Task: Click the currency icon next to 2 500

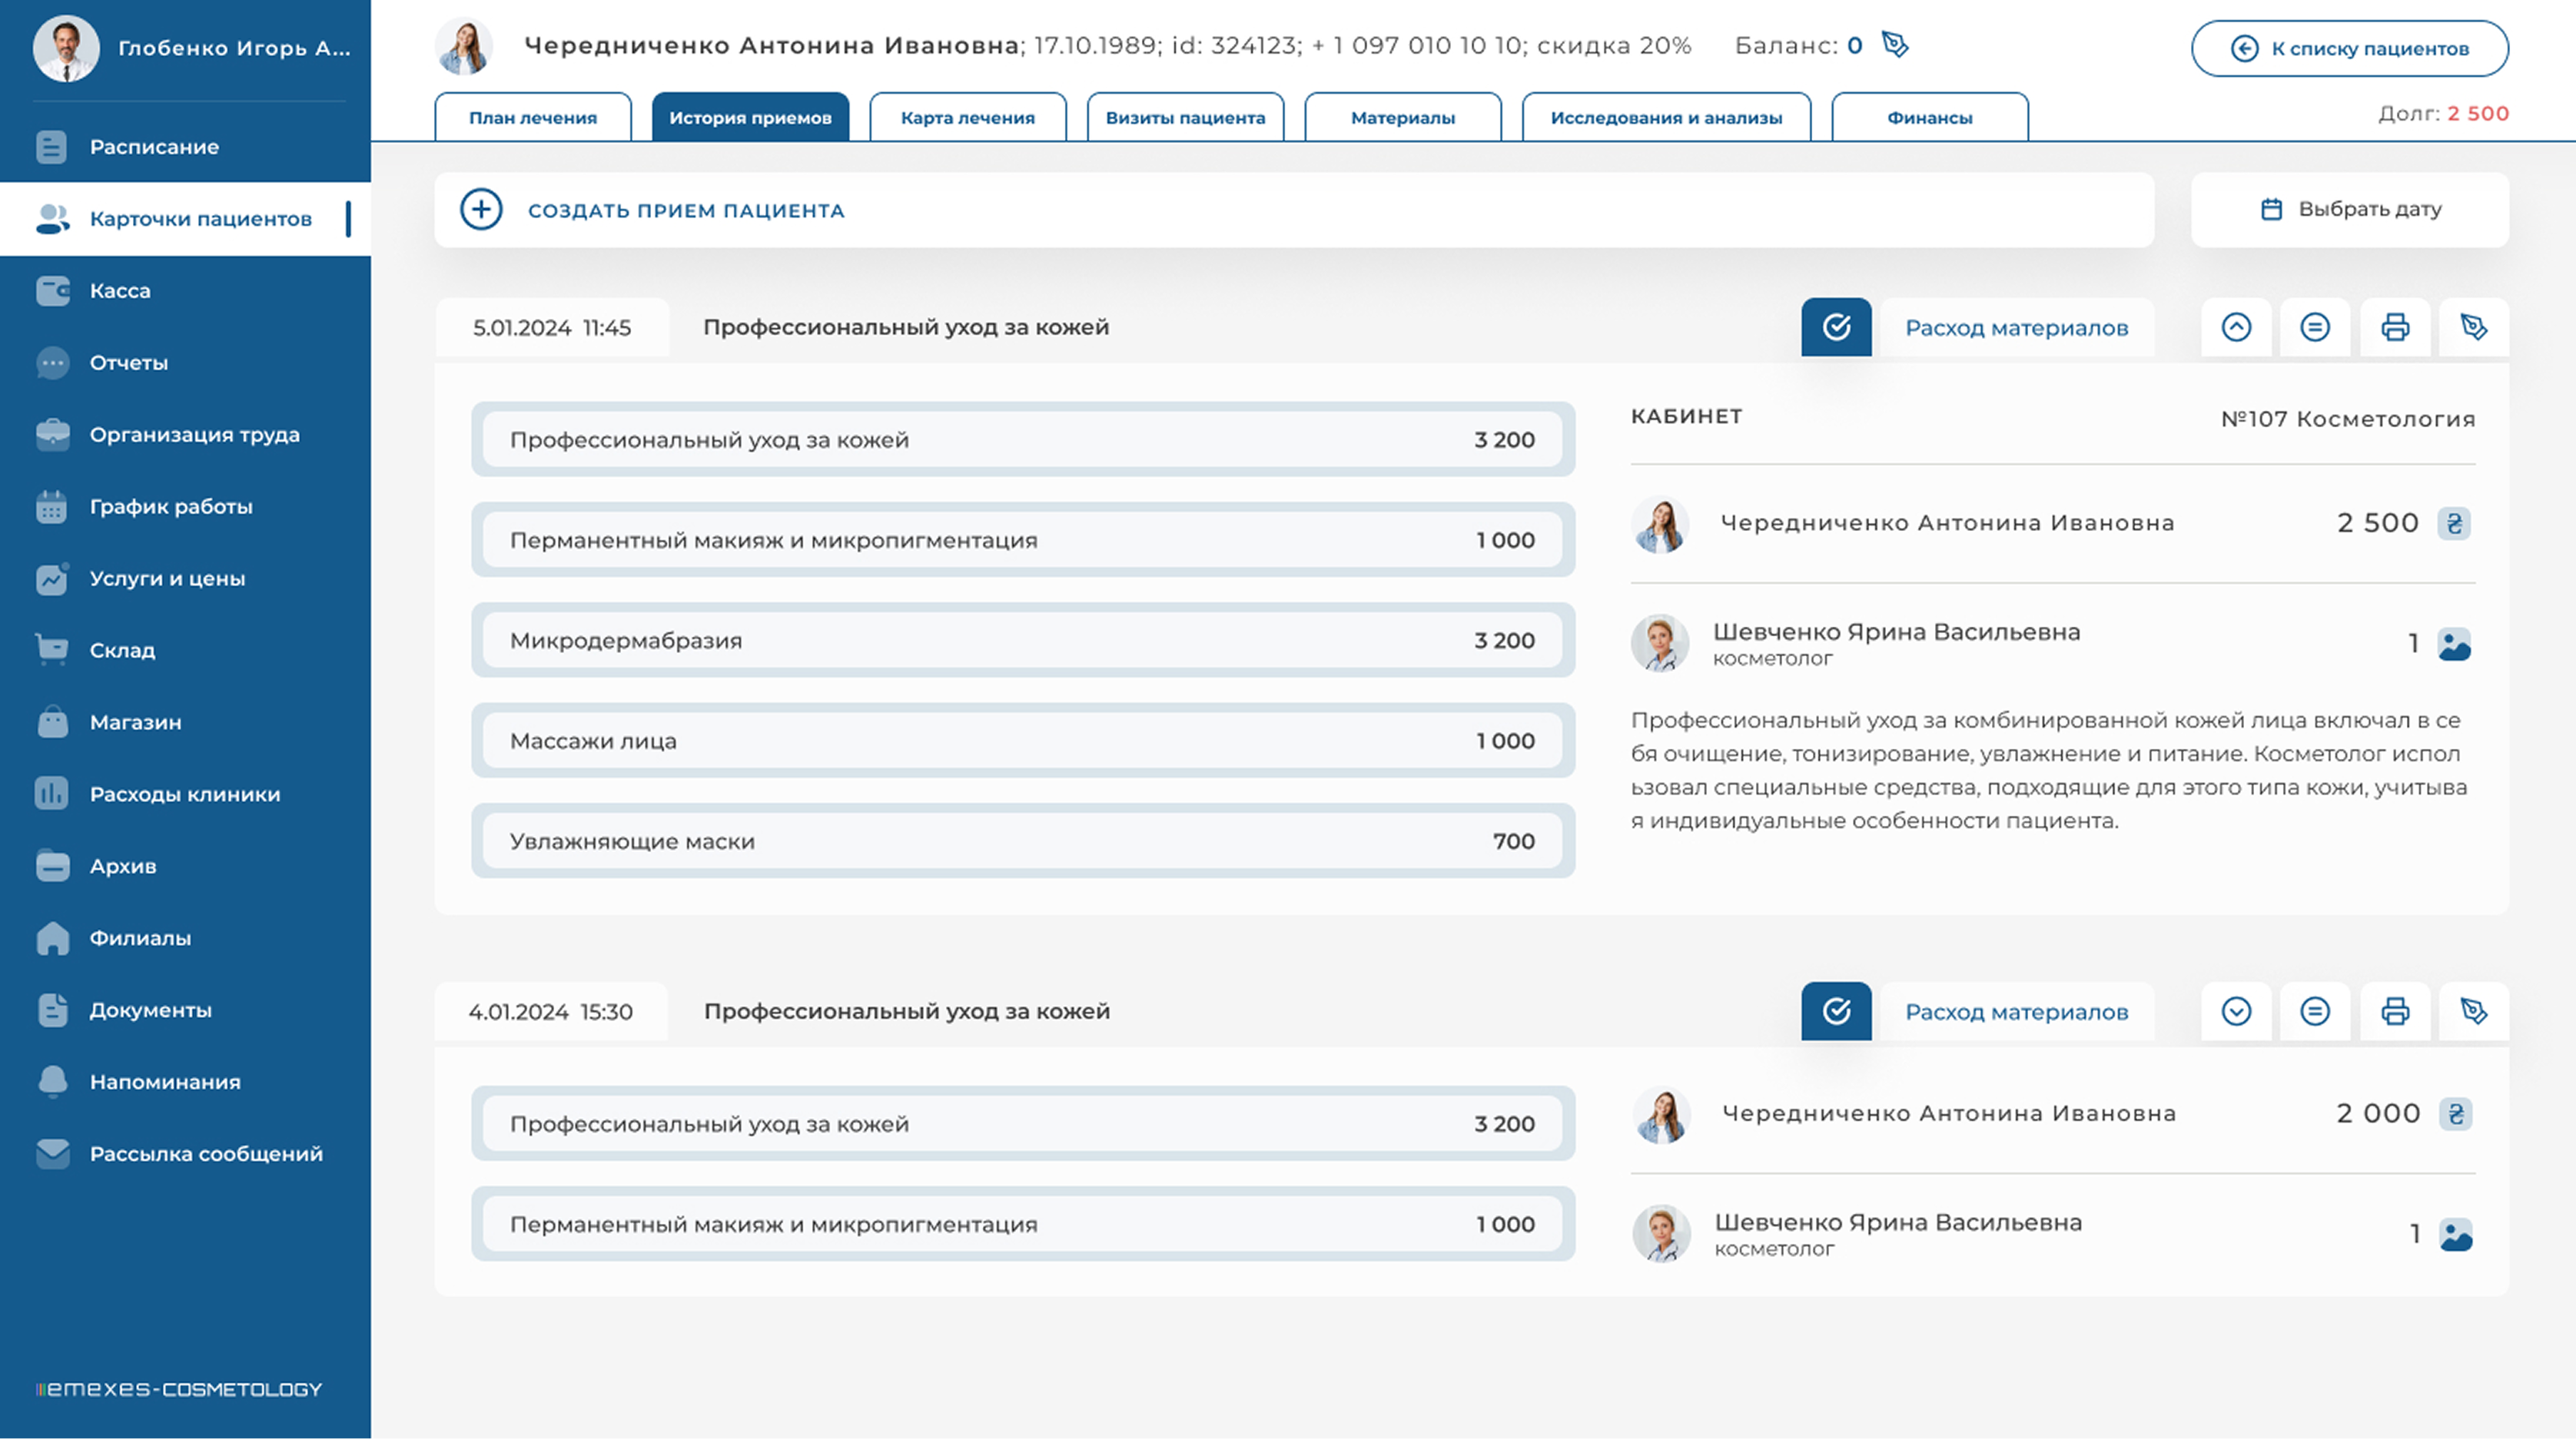Action: [2454, 523]
